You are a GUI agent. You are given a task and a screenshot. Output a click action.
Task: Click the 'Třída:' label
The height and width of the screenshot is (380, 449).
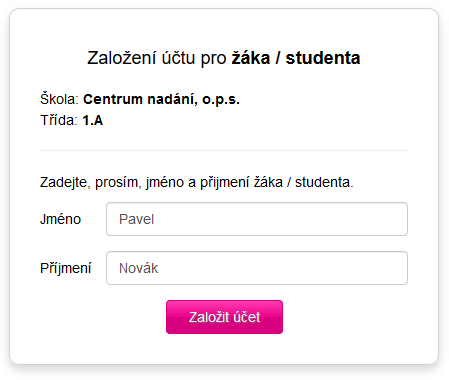tap(59, 120)
